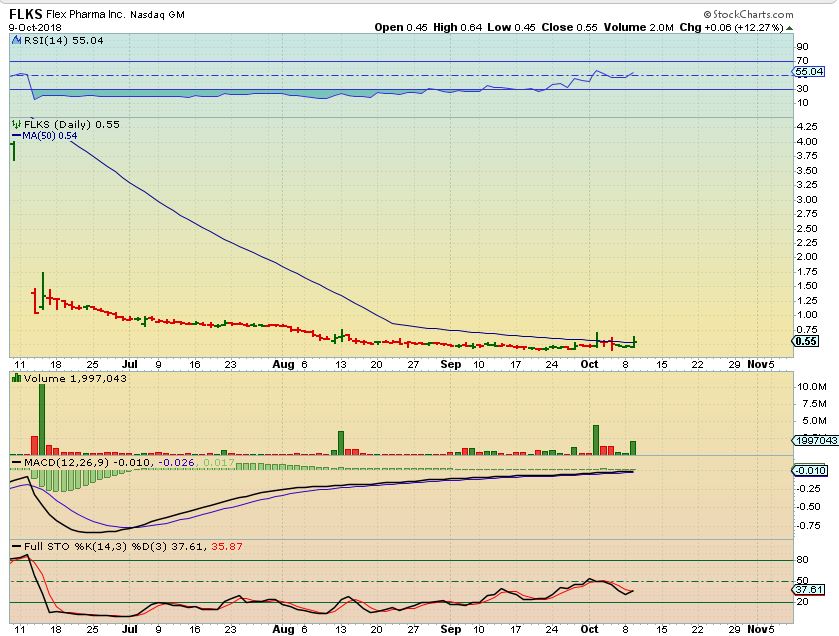Click the 9-Oct-2018 date label

coord(30,28)
